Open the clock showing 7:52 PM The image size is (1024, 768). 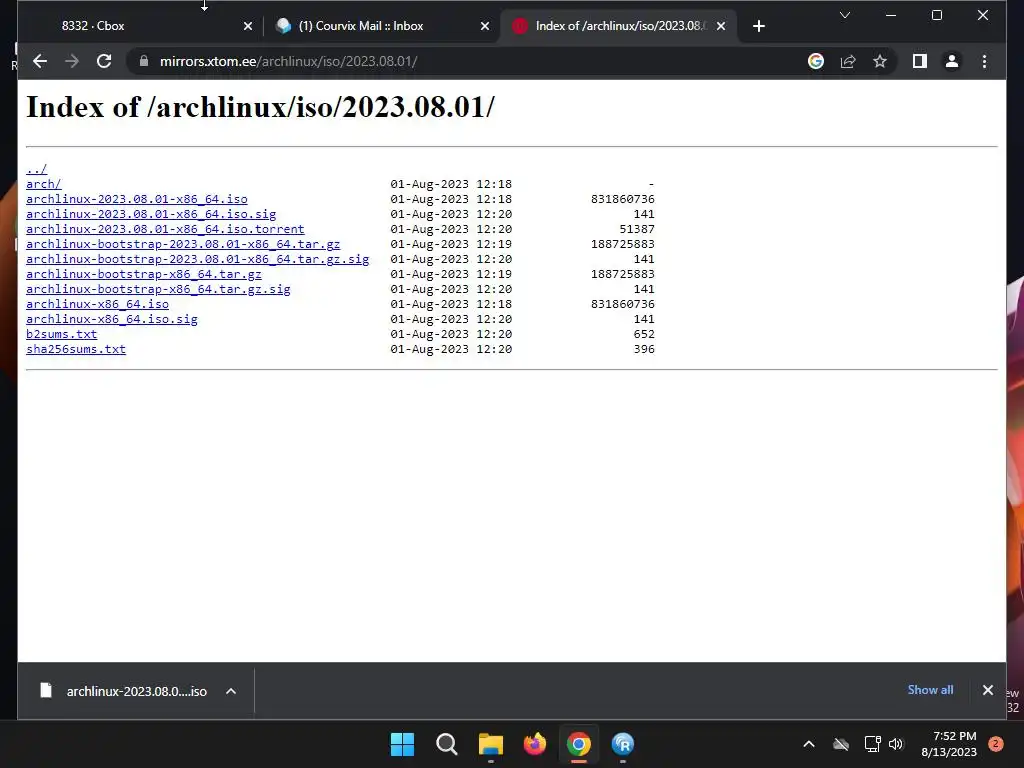pos(949,744)
